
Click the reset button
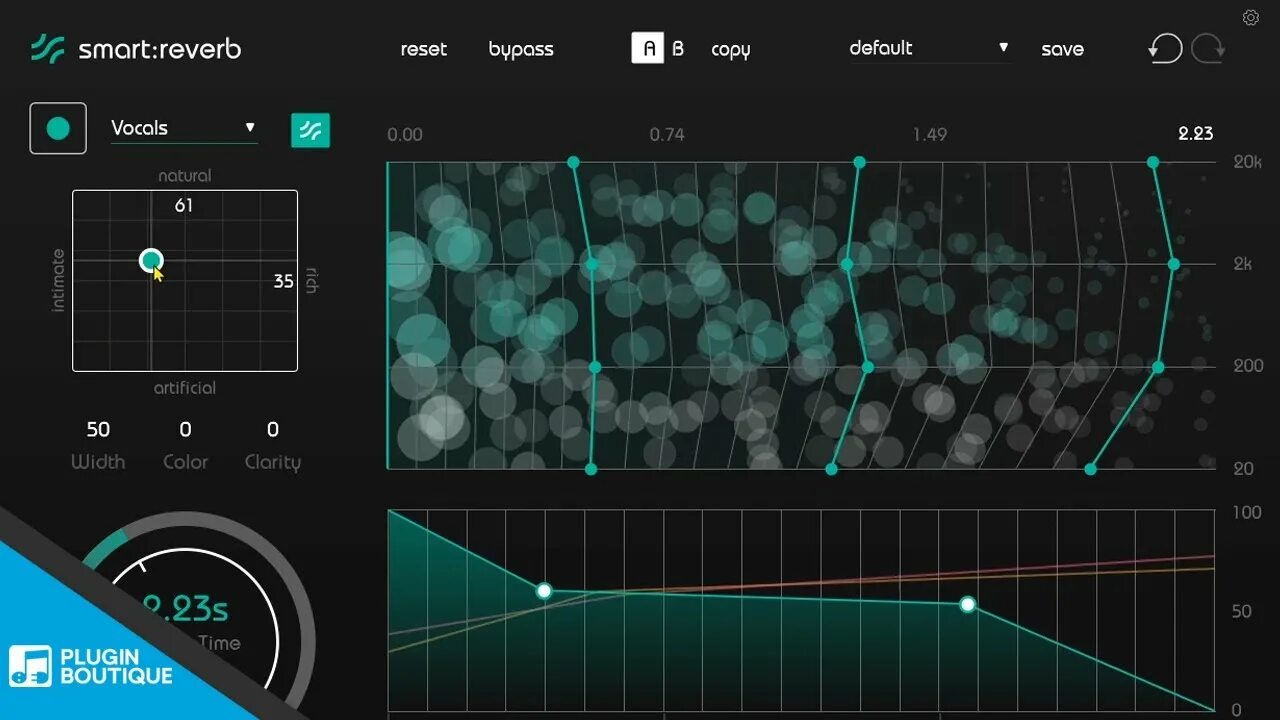pos(424,49)
